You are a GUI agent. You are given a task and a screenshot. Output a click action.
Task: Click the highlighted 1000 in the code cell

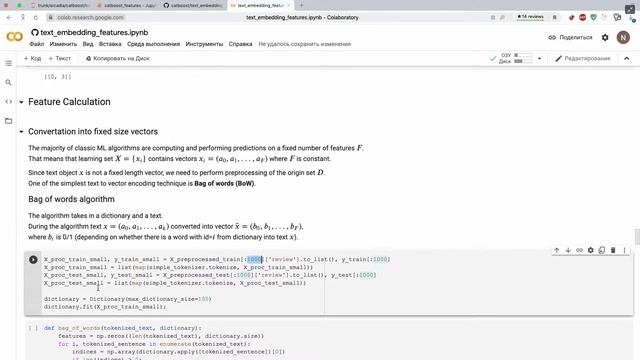[x=255, y=260]
